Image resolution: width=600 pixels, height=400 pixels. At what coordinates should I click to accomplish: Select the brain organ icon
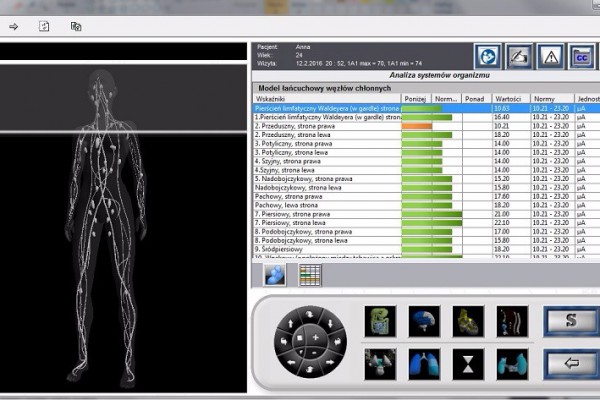pos(421,322)
